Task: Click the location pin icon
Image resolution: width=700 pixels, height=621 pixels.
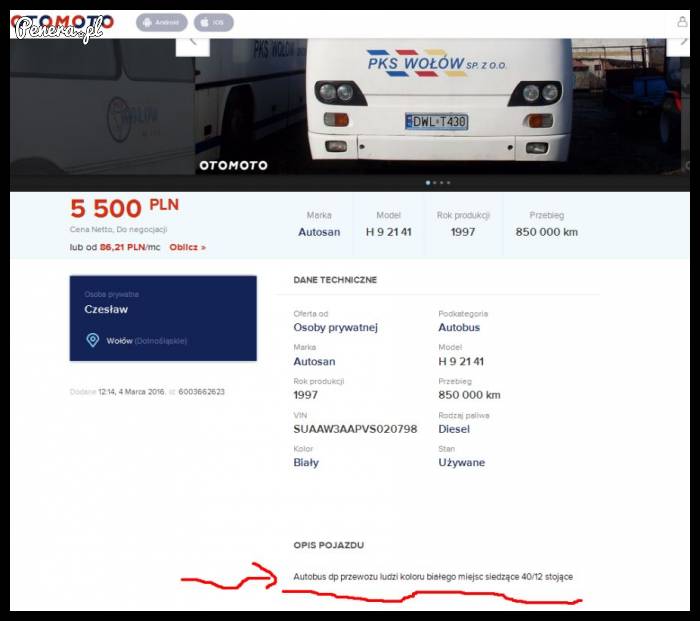Action: [92, 340]
